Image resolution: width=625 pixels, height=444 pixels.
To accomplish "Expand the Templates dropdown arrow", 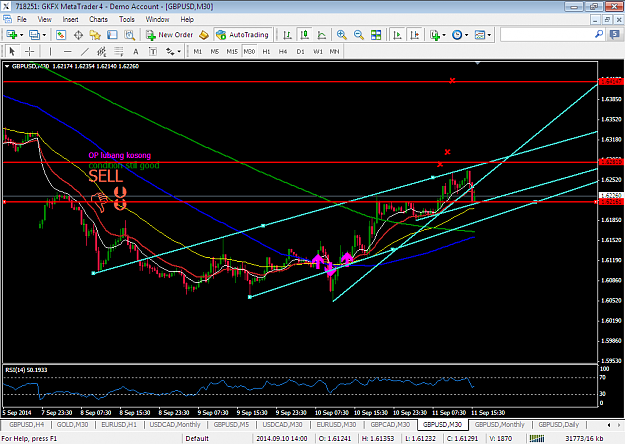I will (489, 35).
